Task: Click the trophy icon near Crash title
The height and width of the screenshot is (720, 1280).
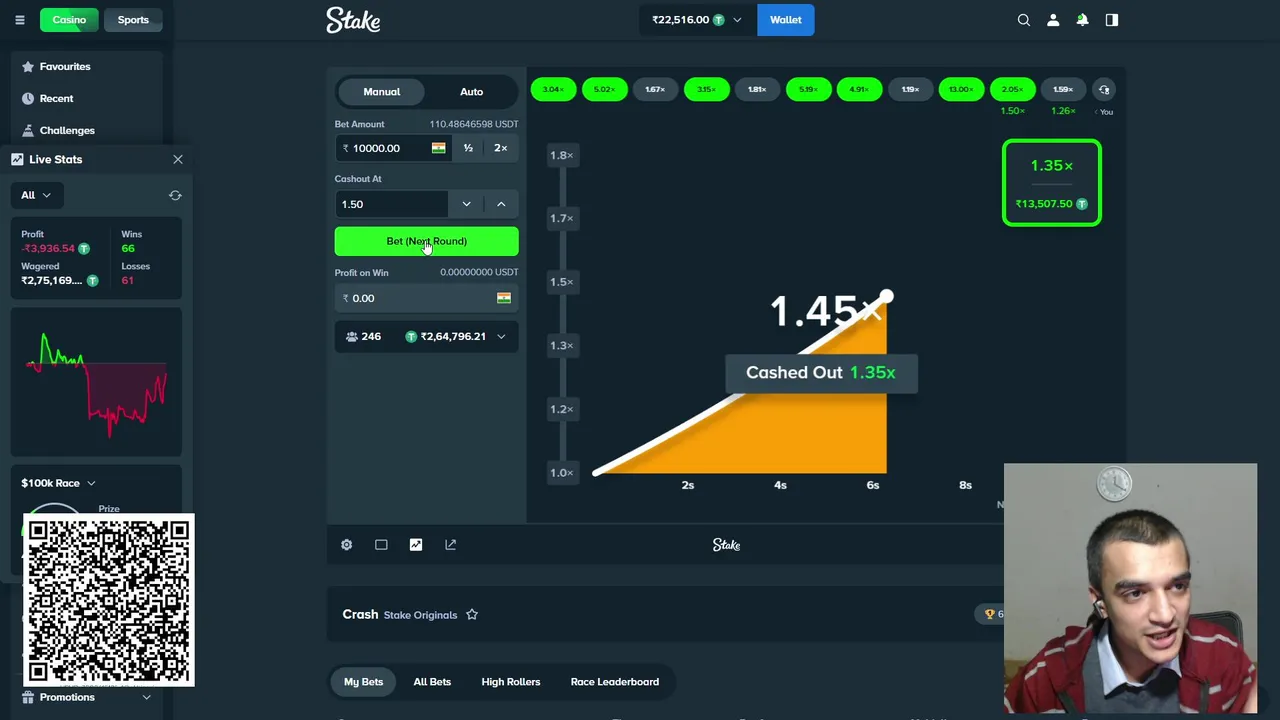Action: click(990, 614)
